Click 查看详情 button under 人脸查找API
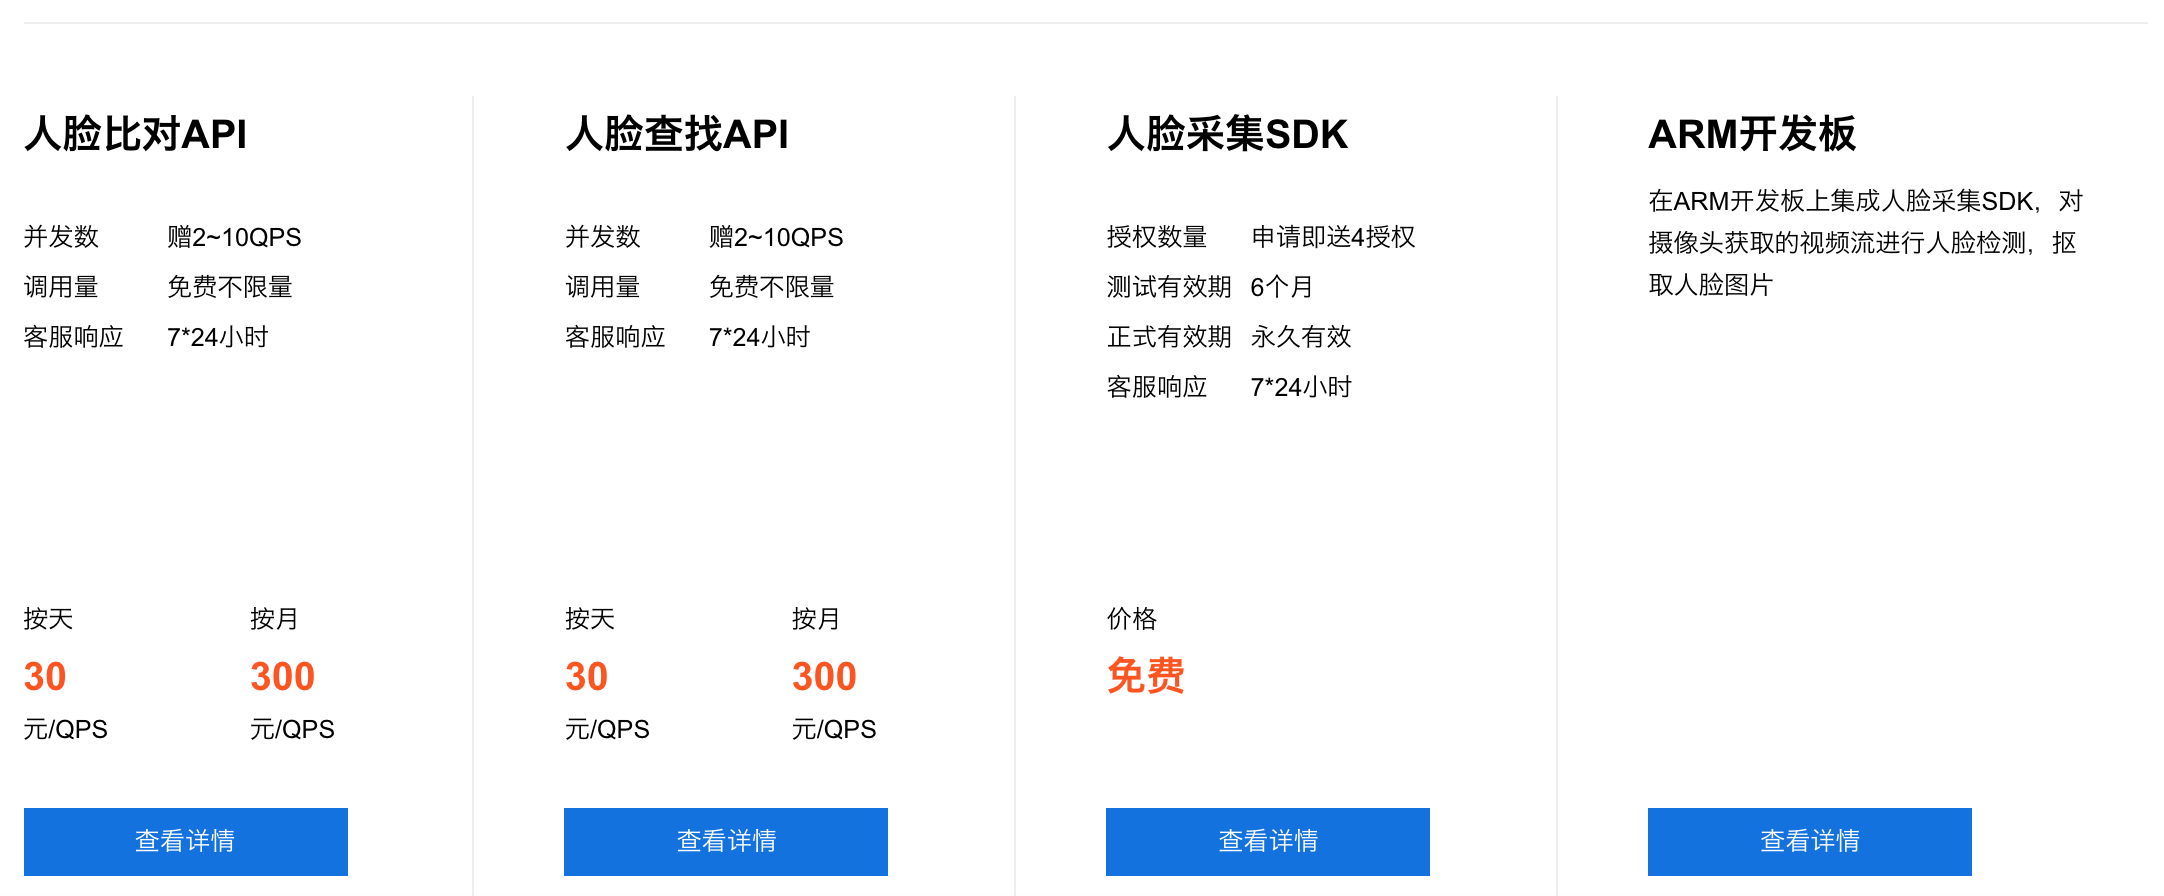The width and height of the screenshot is (2164, 896). [726, 841]
